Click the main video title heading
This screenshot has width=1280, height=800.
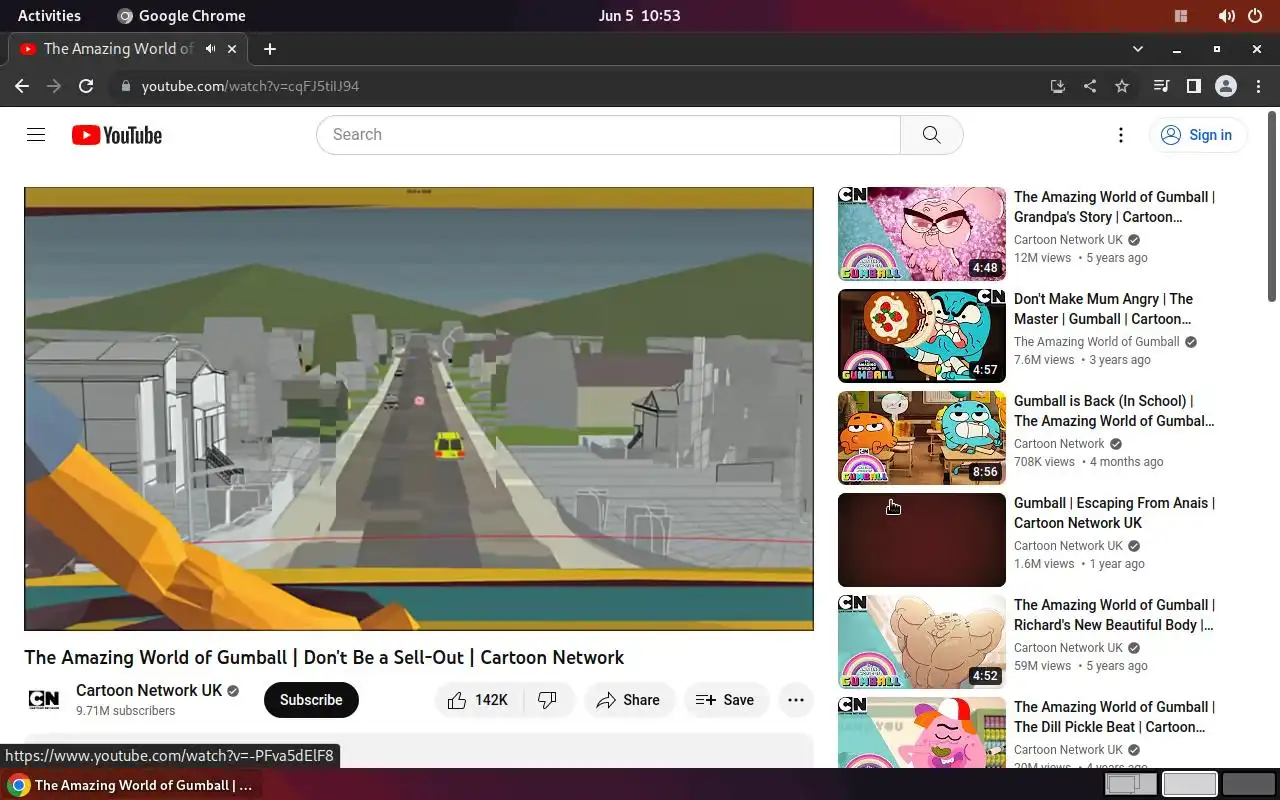(x=324, y=657)
